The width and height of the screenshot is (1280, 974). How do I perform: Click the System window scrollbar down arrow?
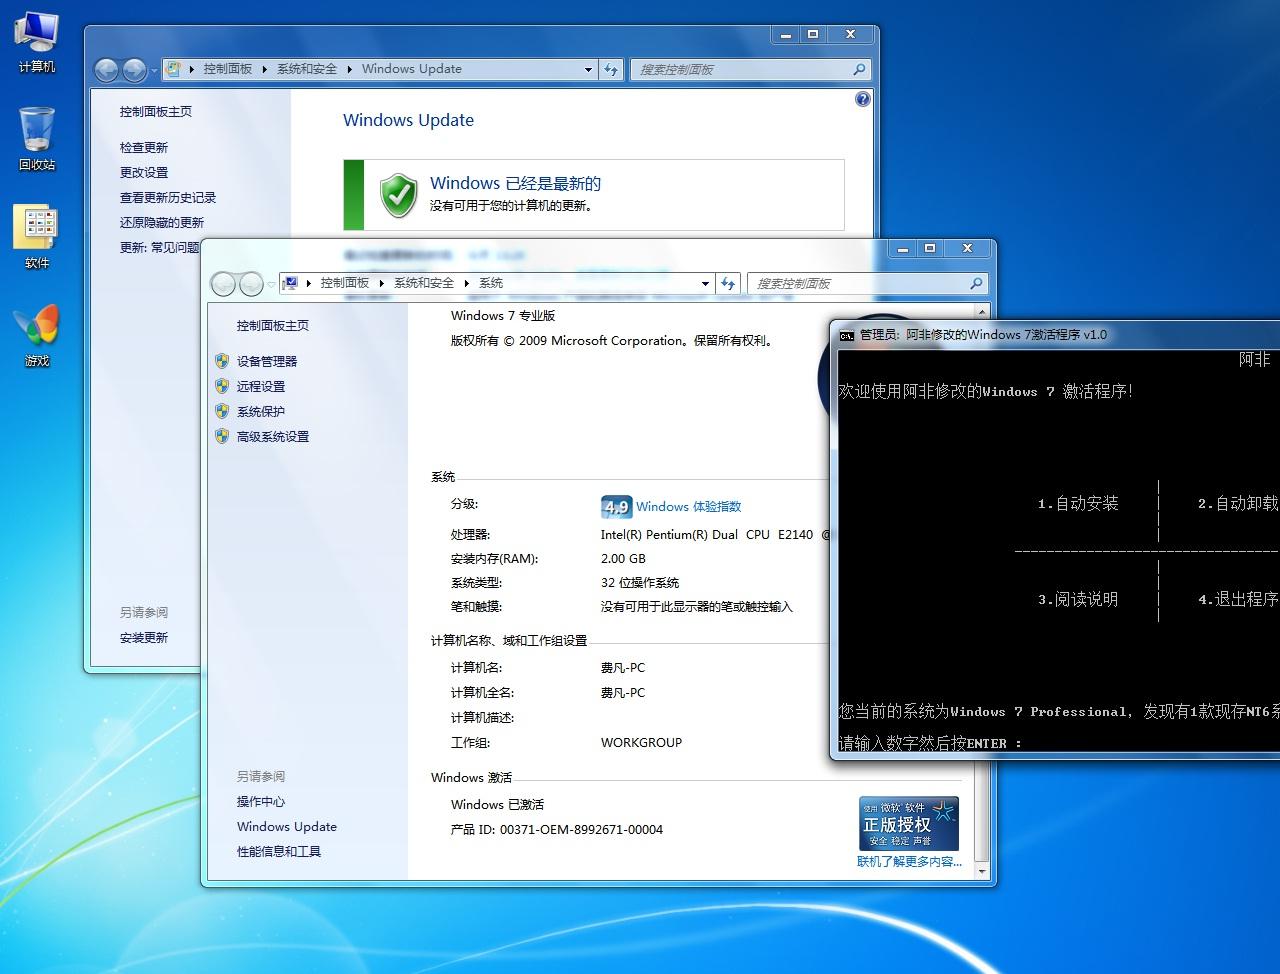click(982, 872)
